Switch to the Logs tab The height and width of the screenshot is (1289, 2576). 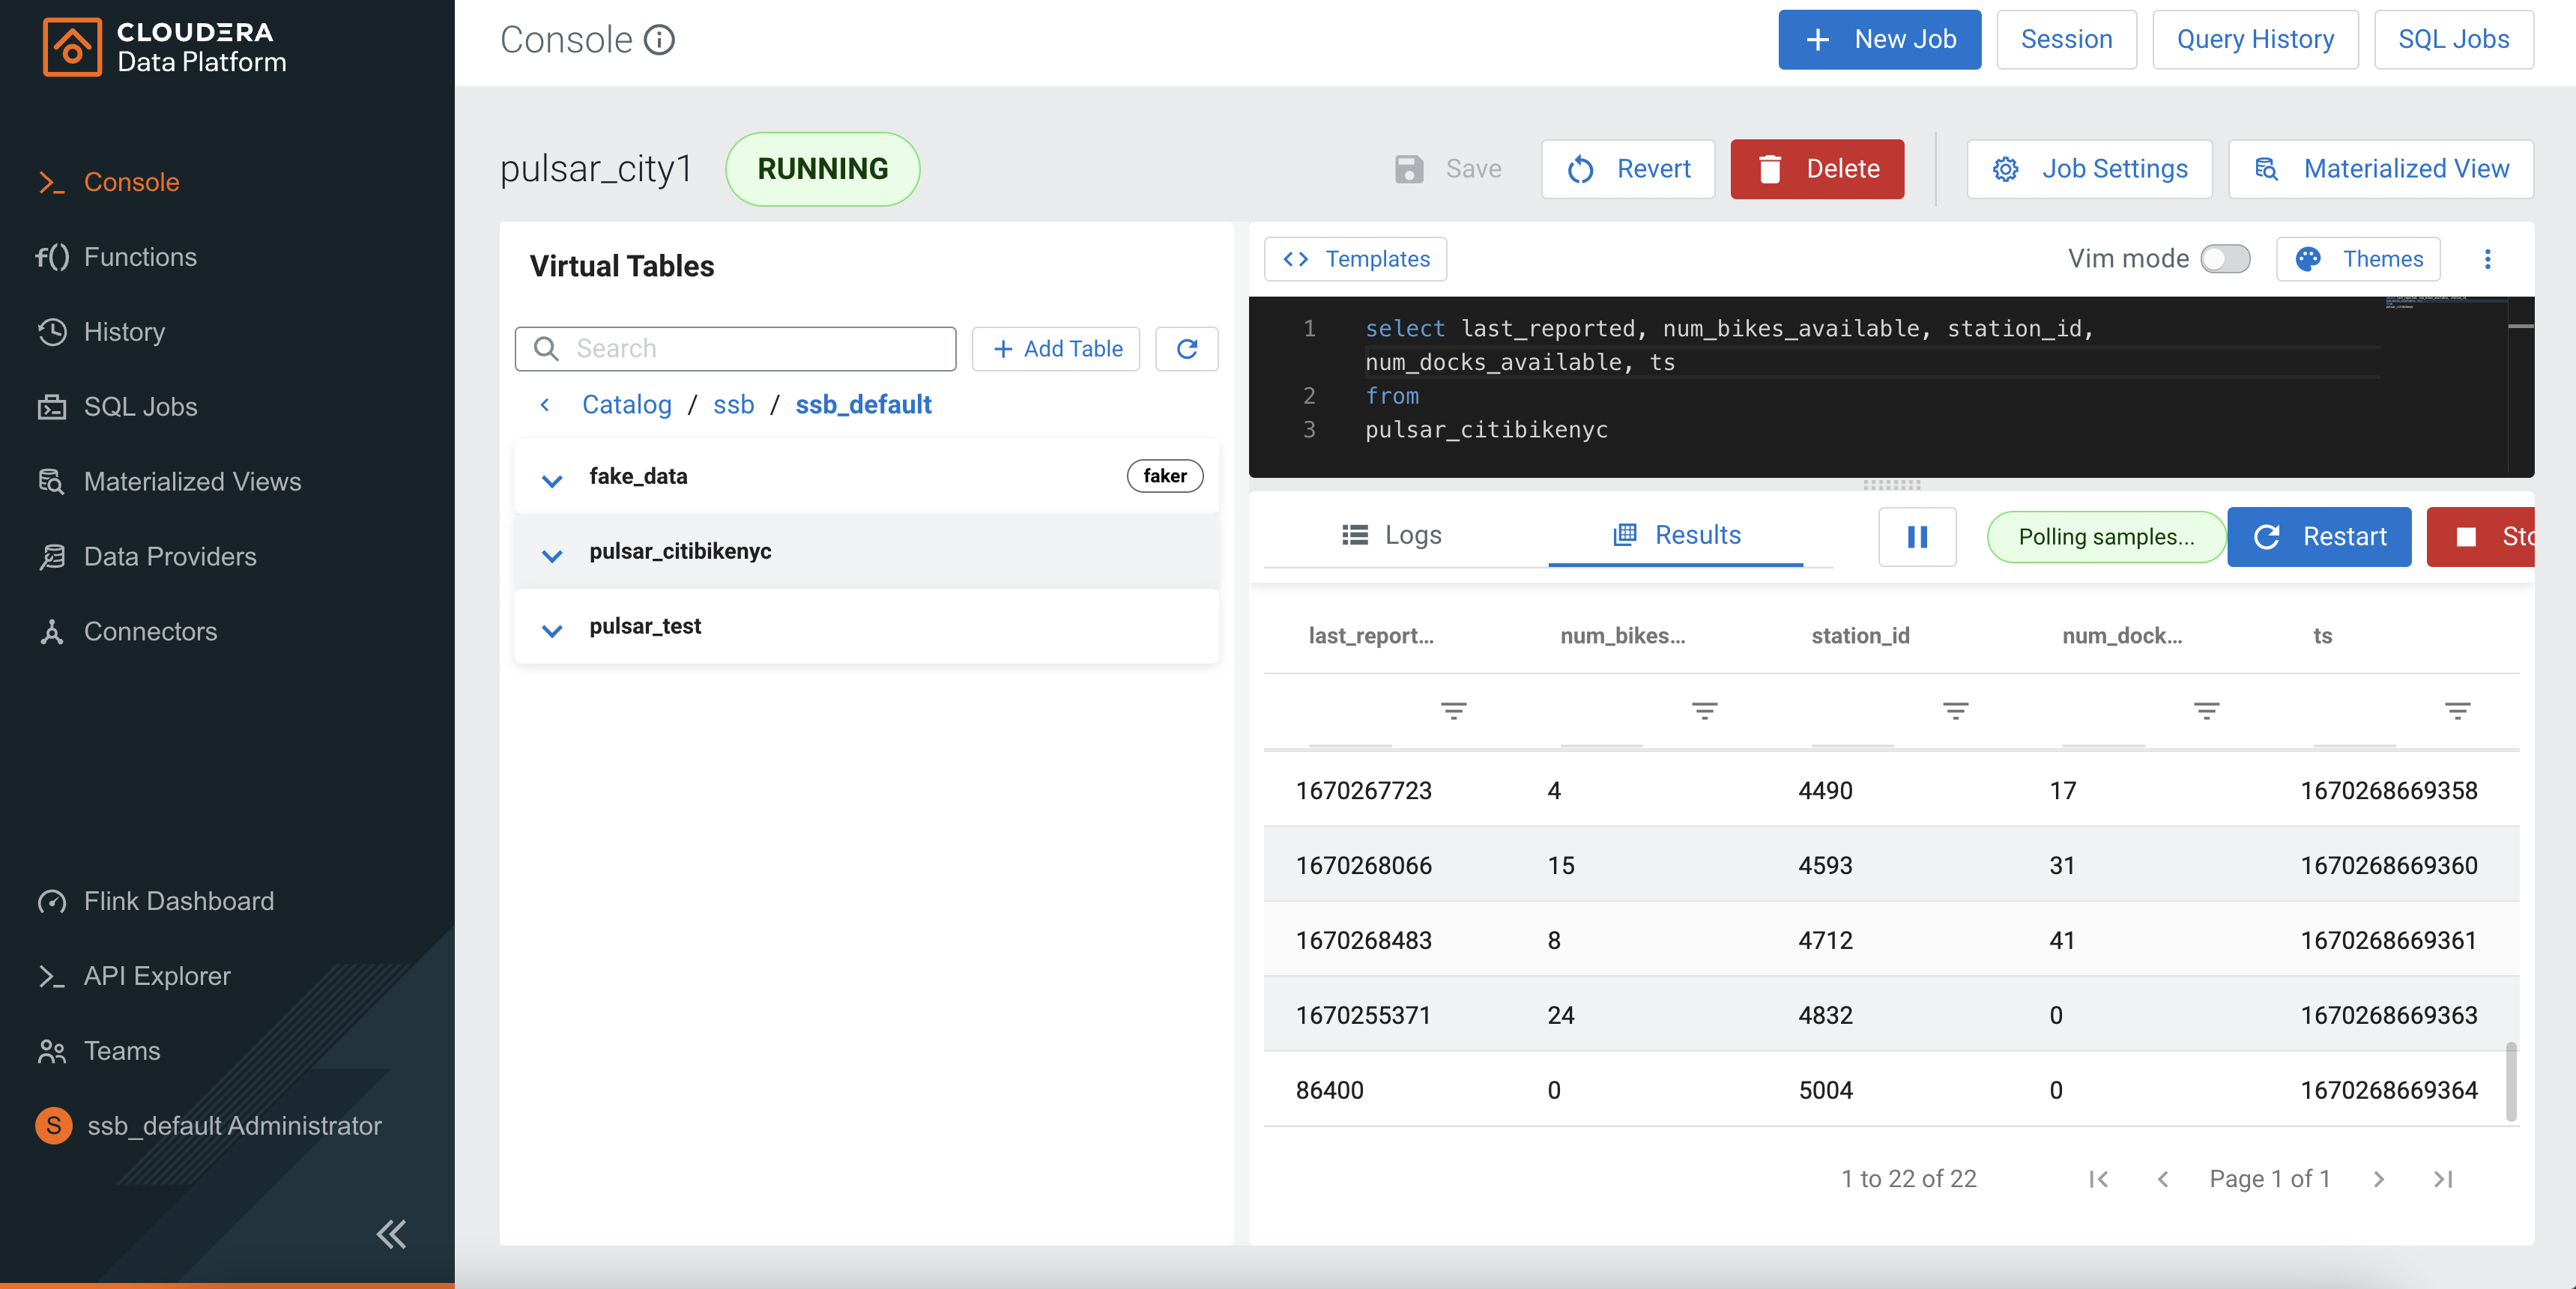point(1392,535)
